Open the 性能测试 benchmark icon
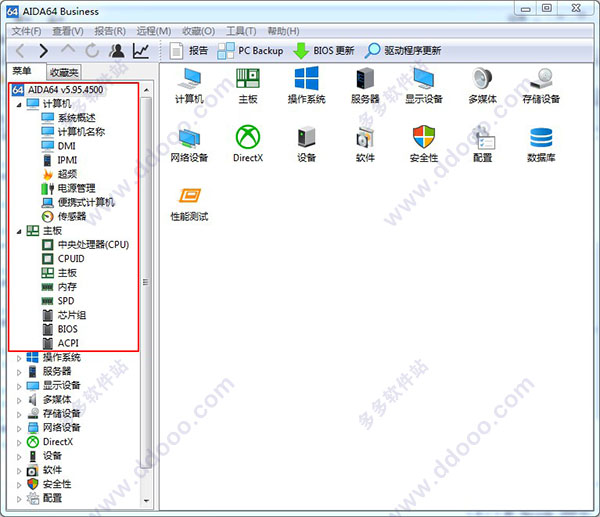600x517 pixels. coord(189,203)
